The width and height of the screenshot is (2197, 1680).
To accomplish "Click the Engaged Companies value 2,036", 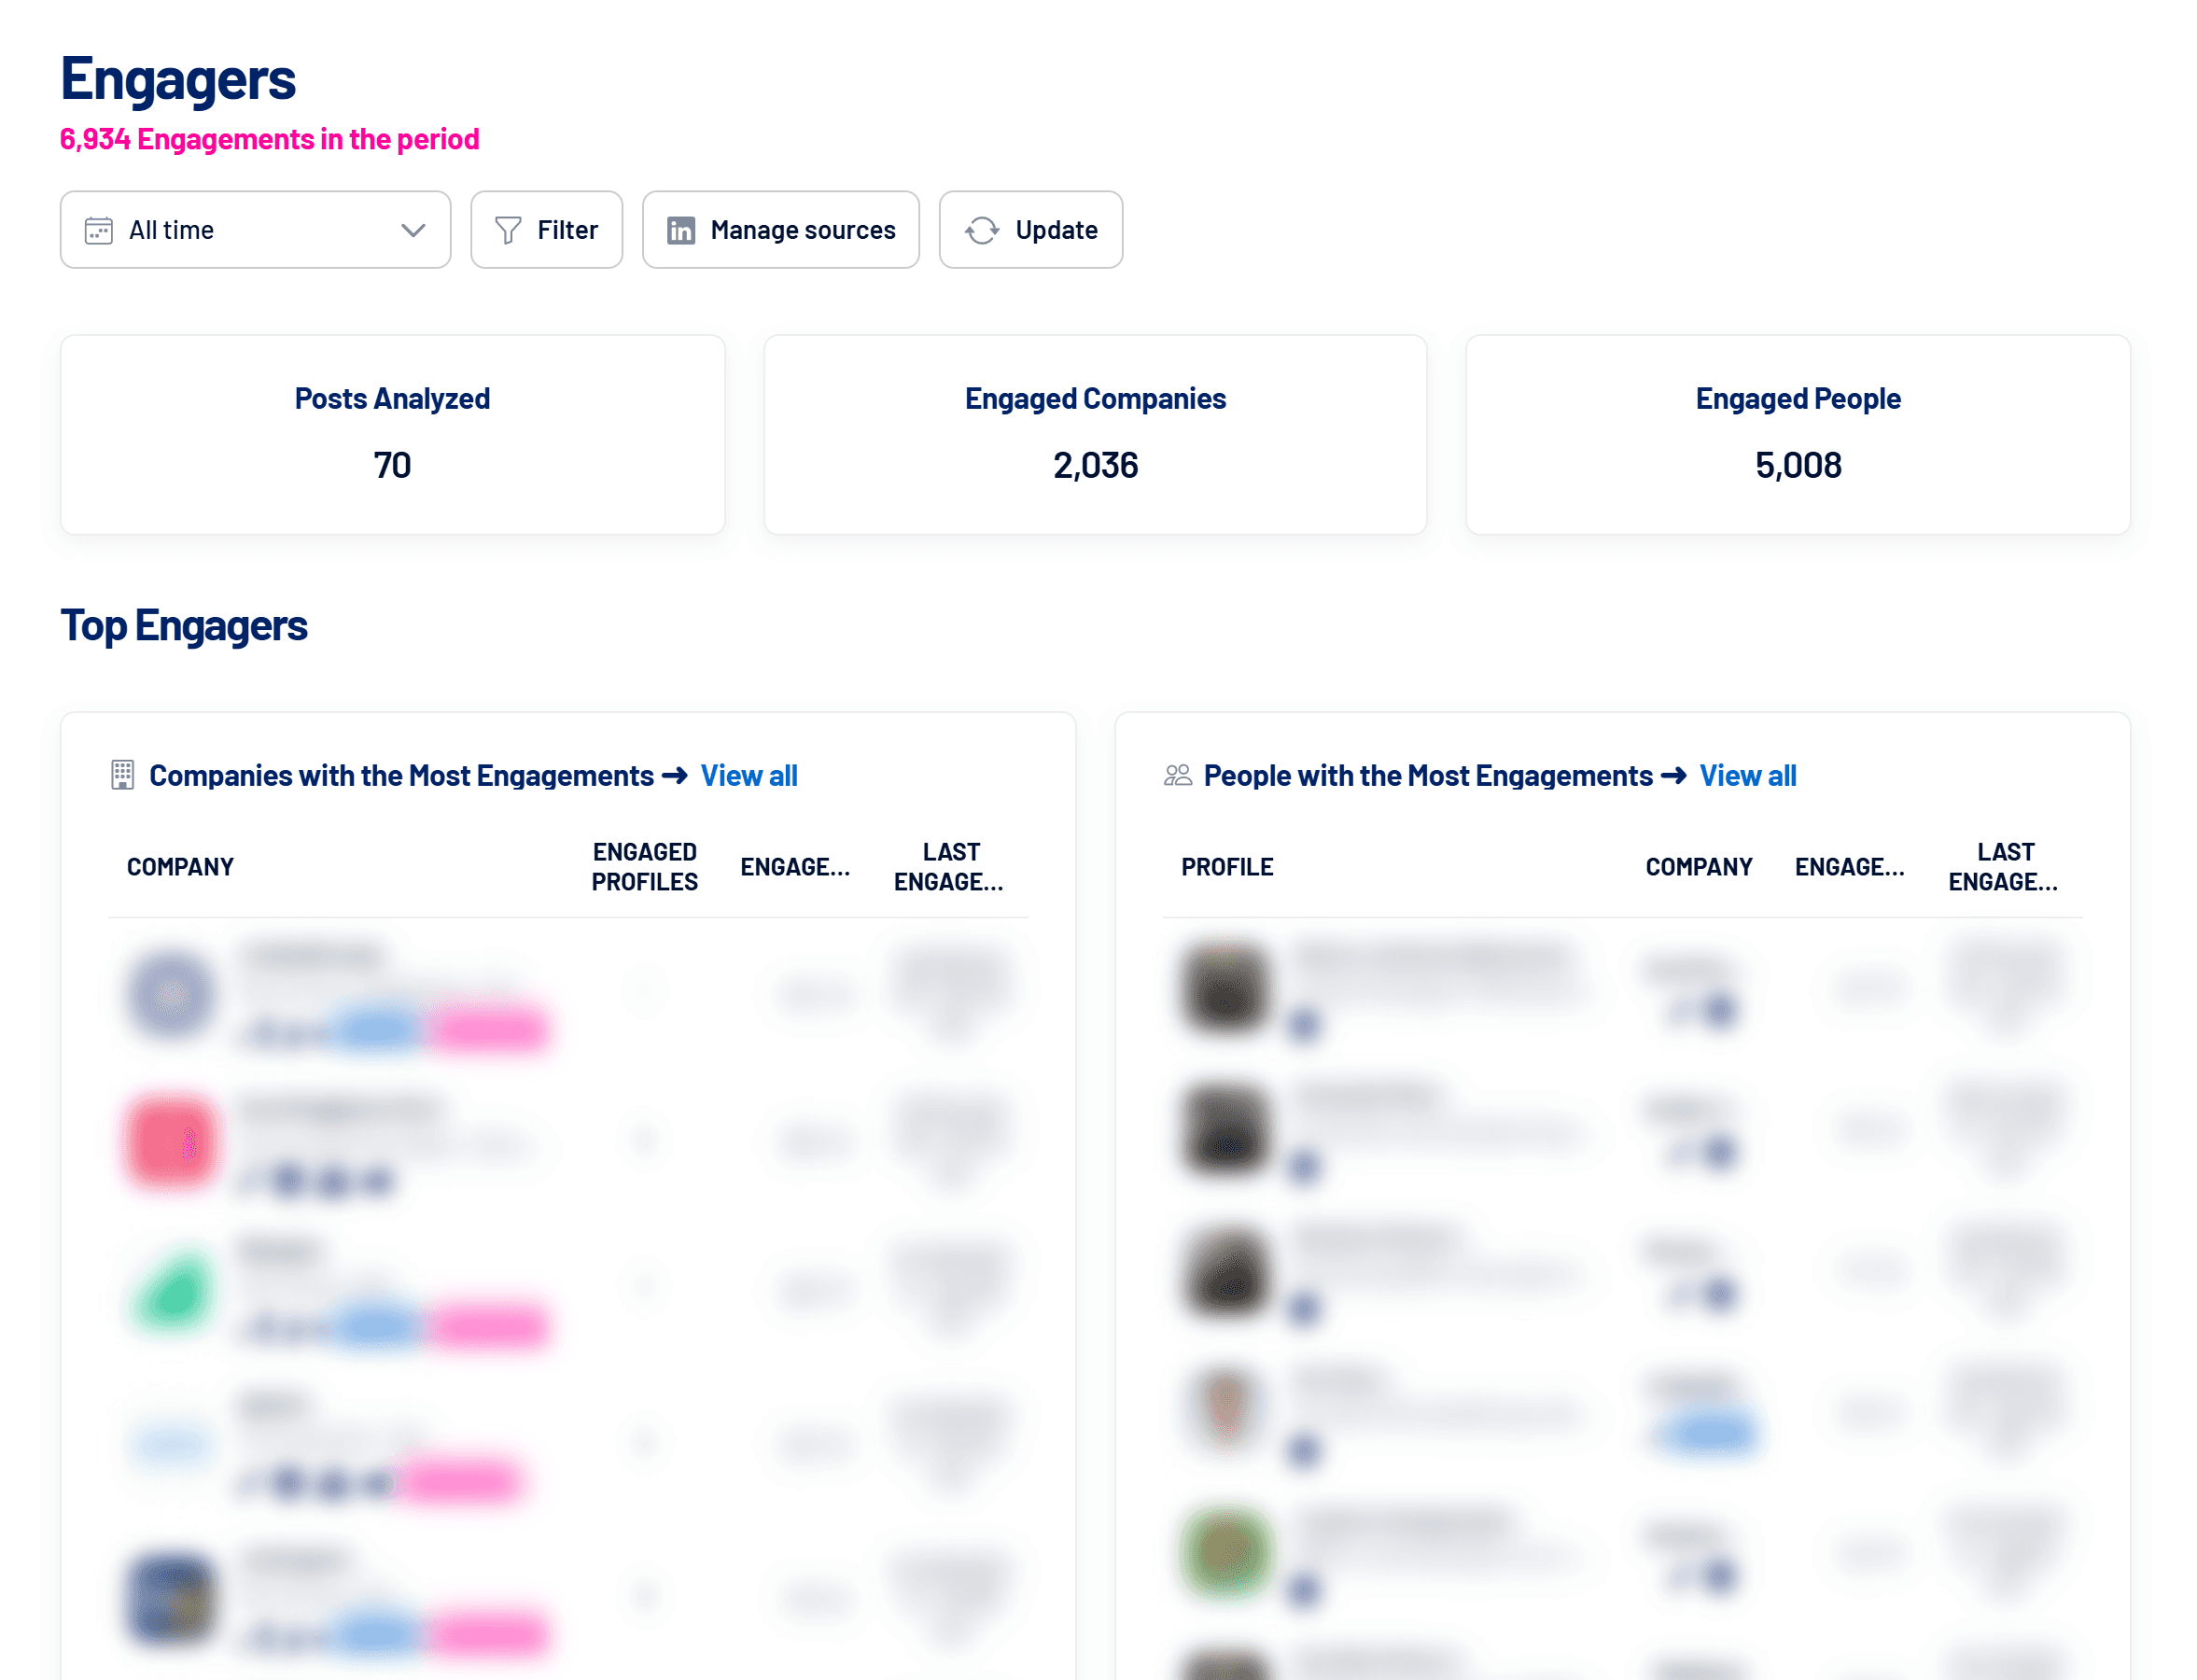I will pos(1095,466).
